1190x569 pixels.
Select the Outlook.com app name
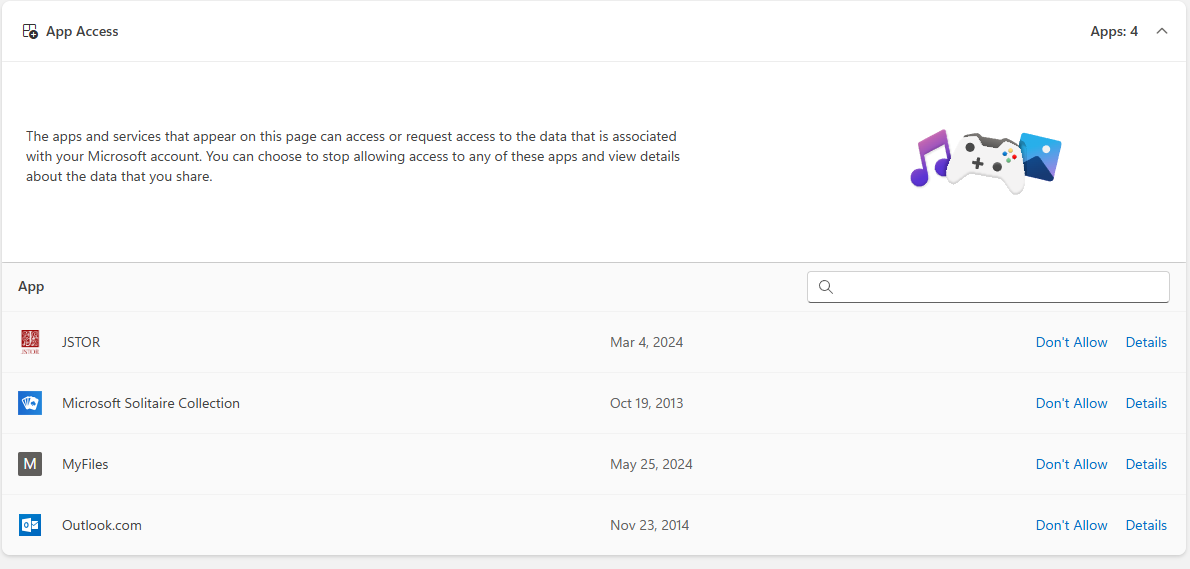tap(102, 525)
